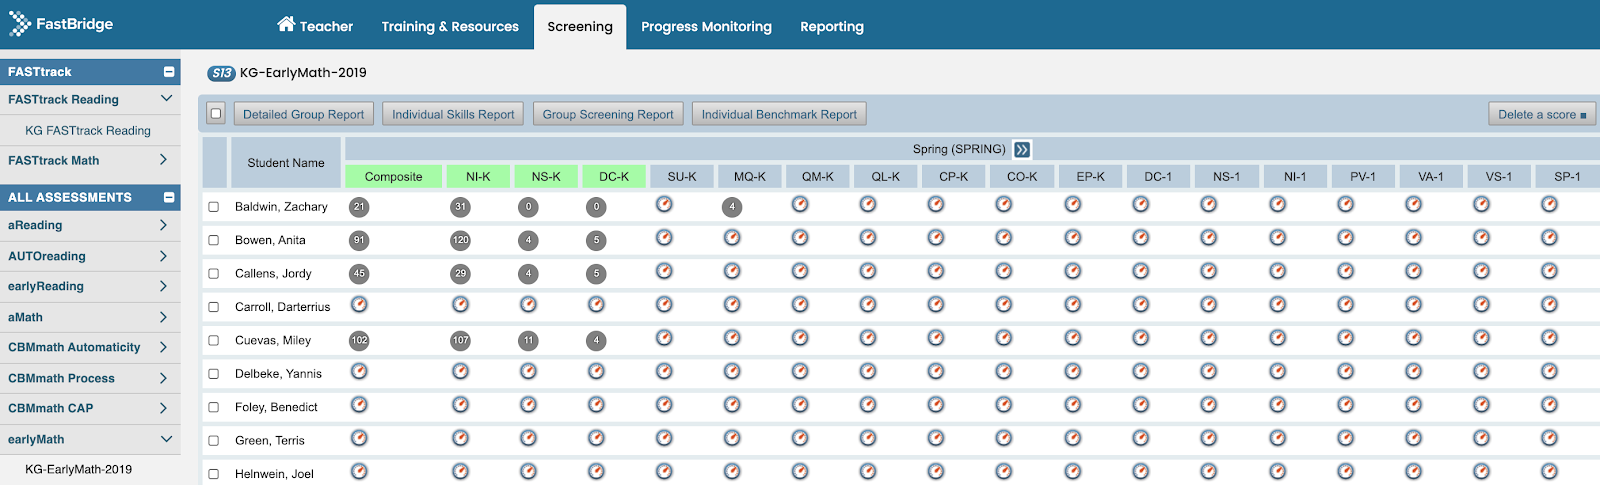Open Bowen, Anita's MQ-K assessment clock icon
The width and height of the screenshot is (1600, 485).
point(732,238)
